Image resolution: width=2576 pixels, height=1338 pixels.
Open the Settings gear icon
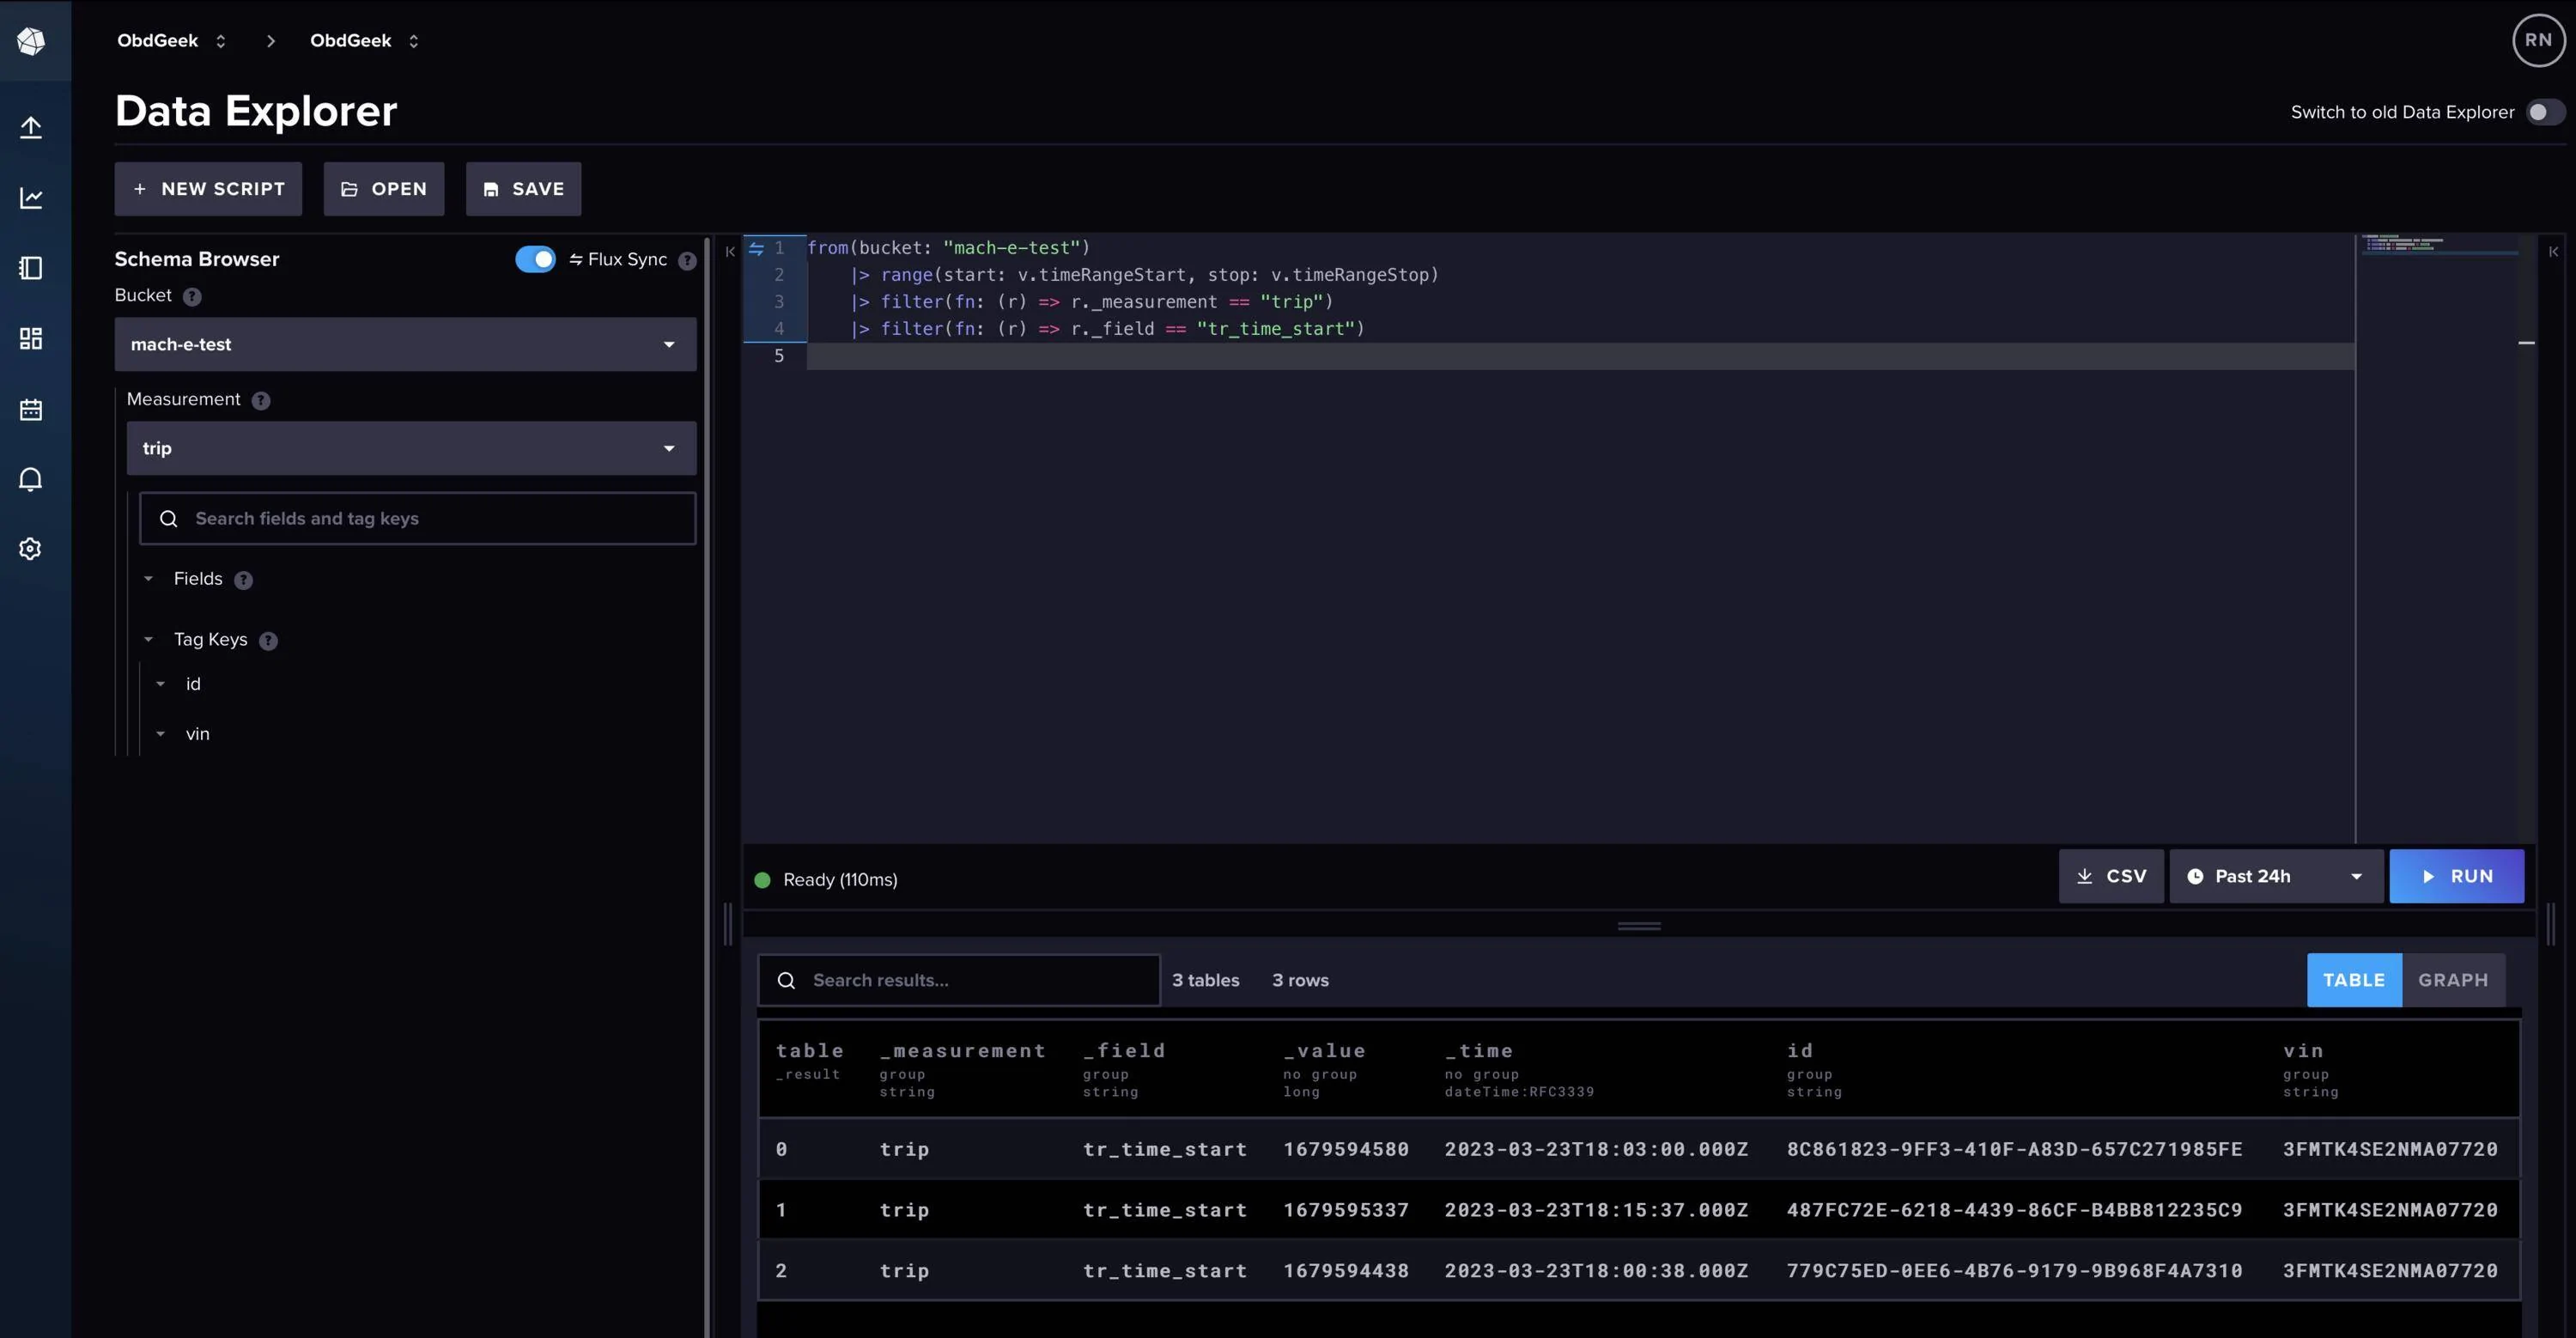coord(31,549)
